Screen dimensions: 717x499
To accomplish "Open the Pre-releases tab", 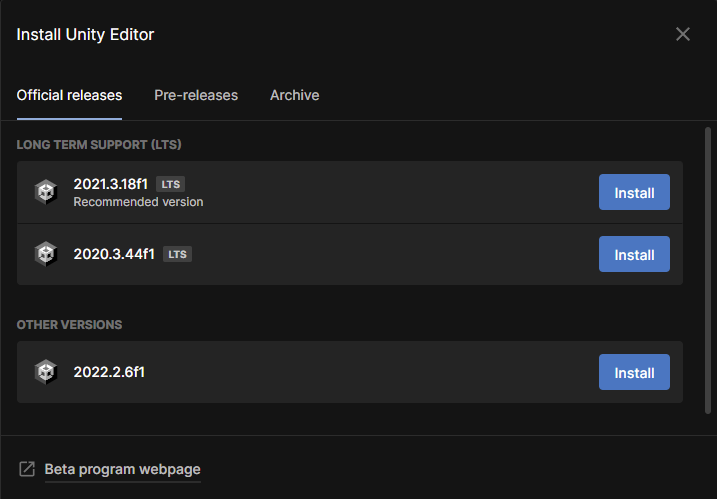I will click(x=196, y=95).
